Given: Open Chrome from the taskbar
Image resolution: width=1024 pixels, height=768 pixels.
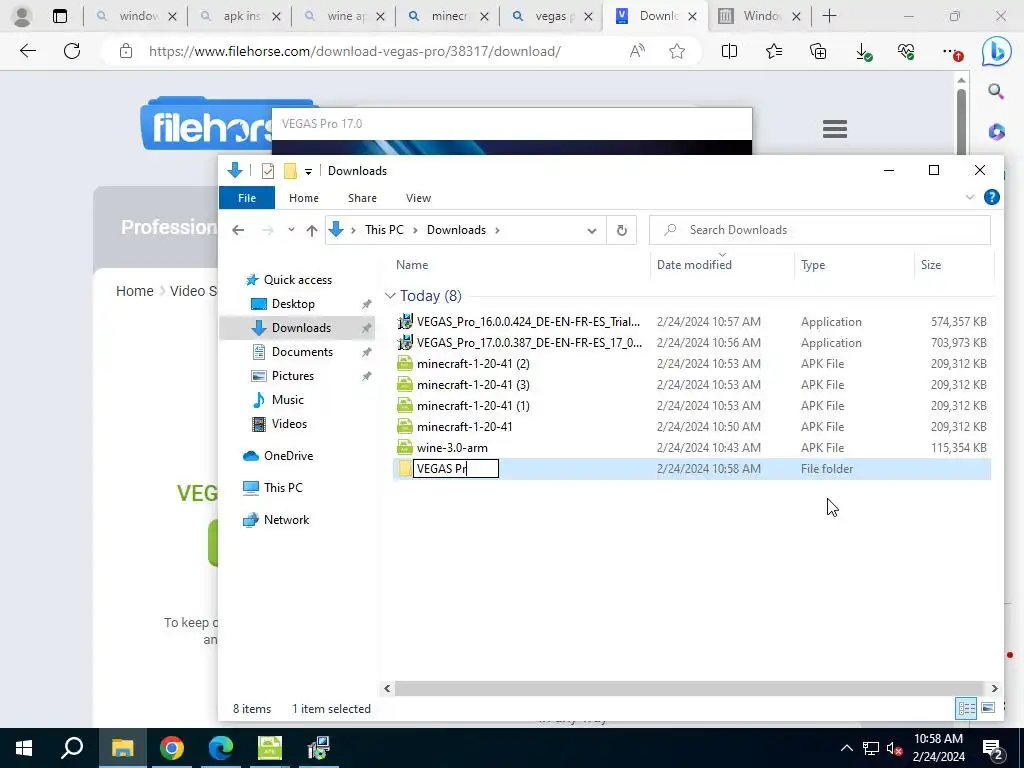Looking at the screenshot, I should pyautogui.click(x=171, y=748).
